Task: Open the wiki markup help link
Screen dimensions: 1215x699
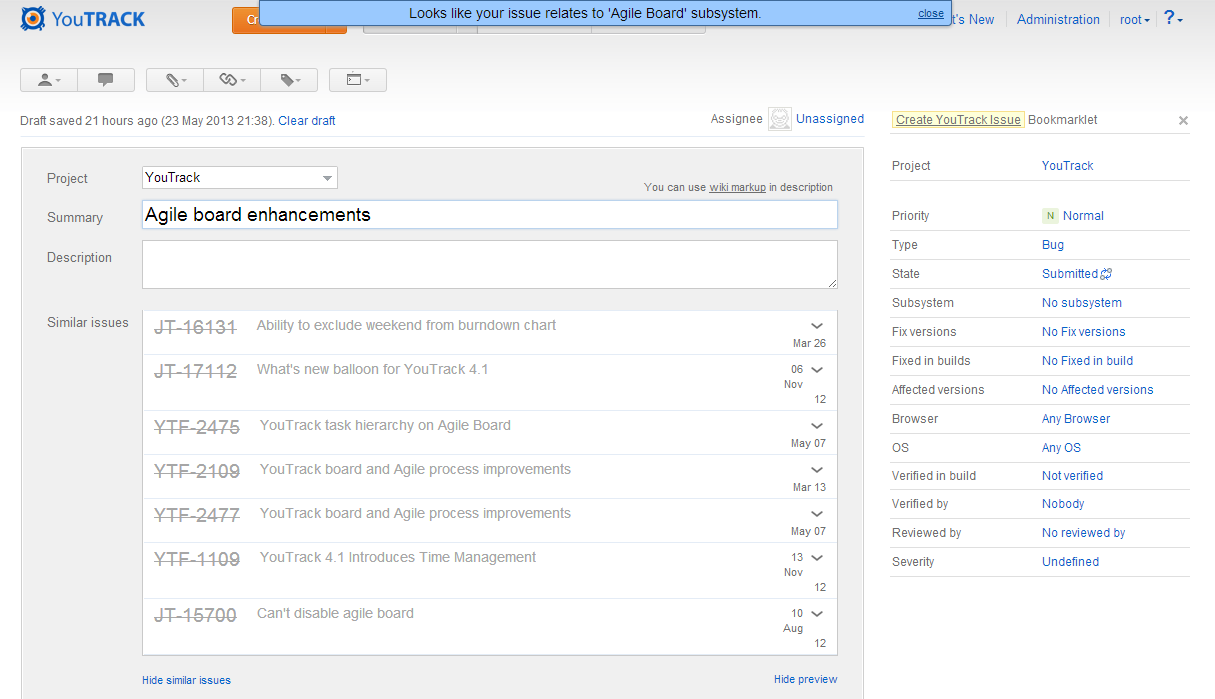Action: (738, 187)
